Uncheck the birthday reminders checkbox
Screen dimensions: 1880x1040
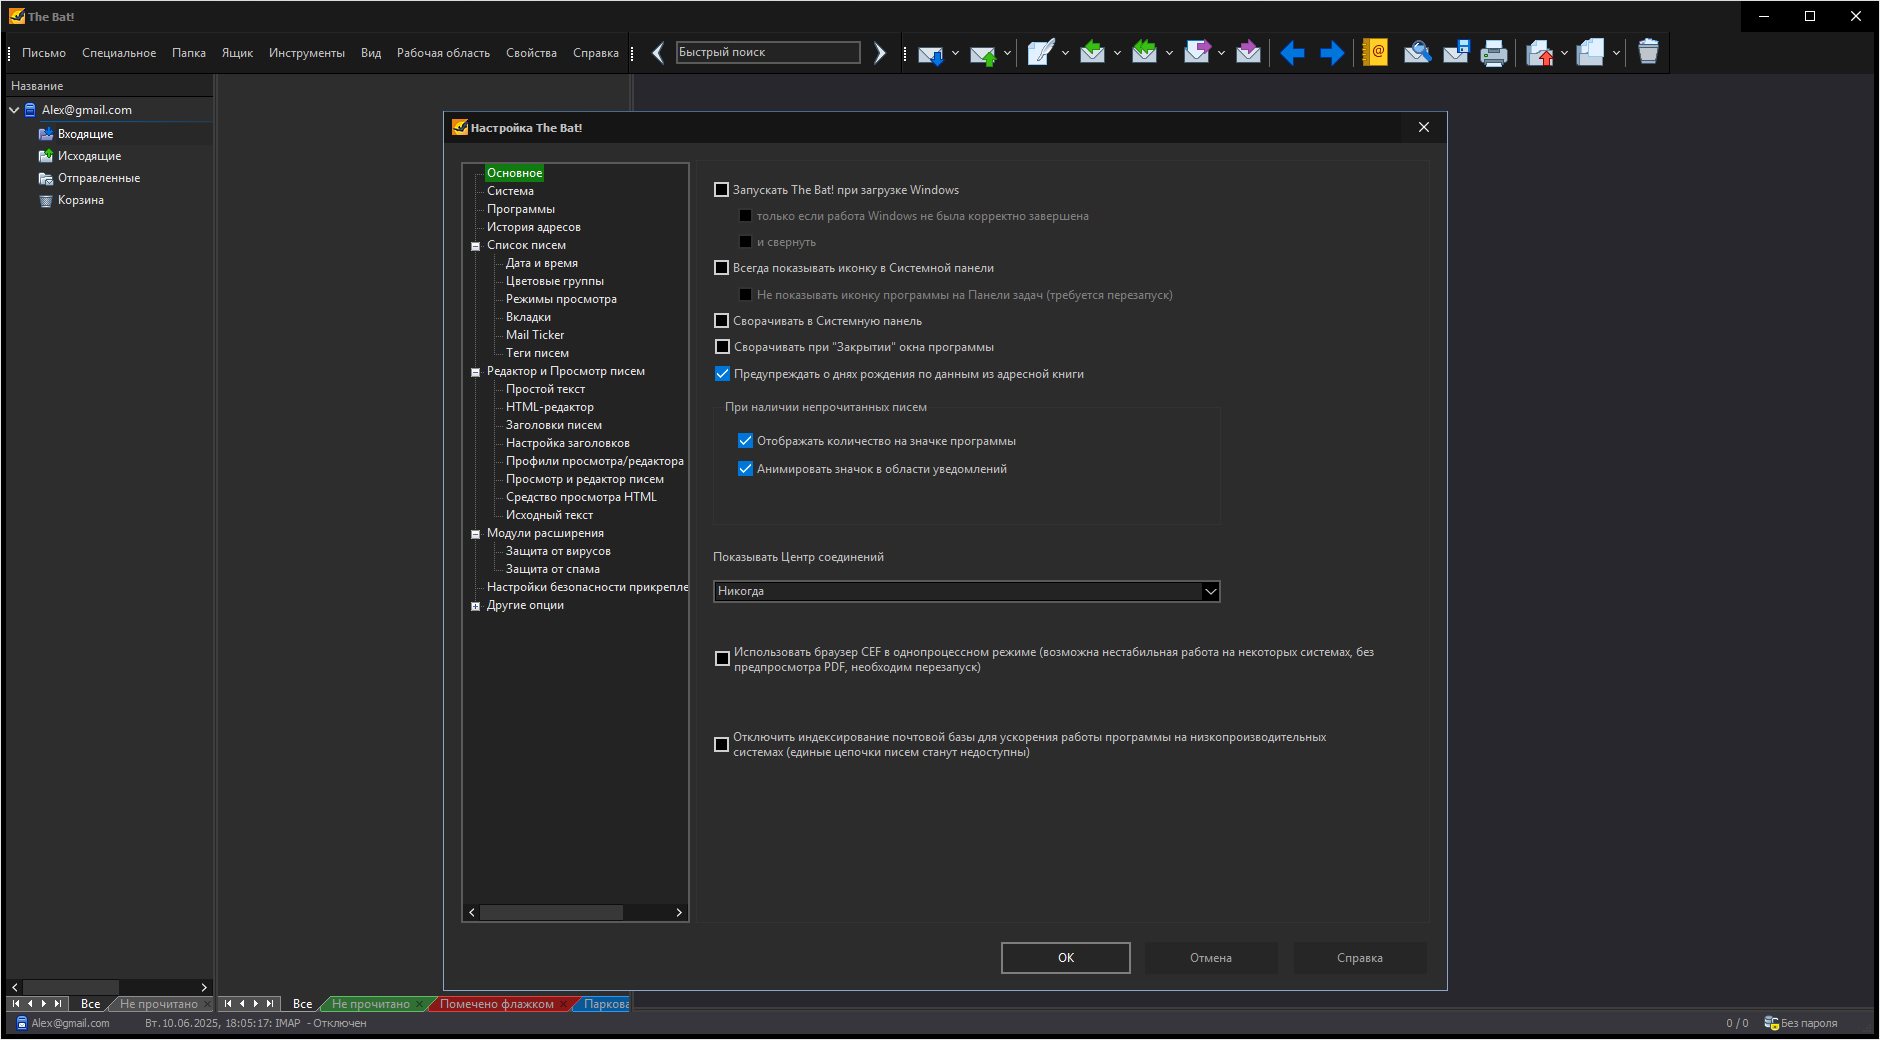pos(722,374)
